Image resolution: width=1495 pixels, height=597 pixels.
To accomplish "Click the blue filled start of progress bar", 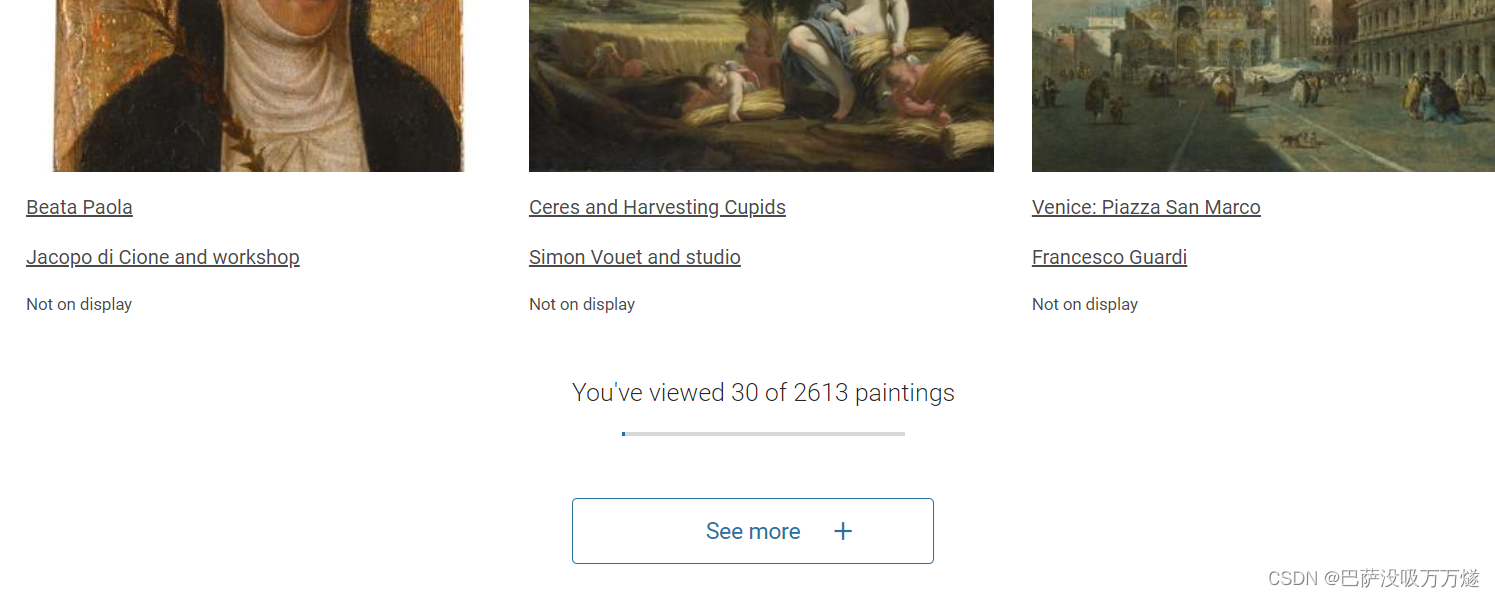I will tap(623, 434).
